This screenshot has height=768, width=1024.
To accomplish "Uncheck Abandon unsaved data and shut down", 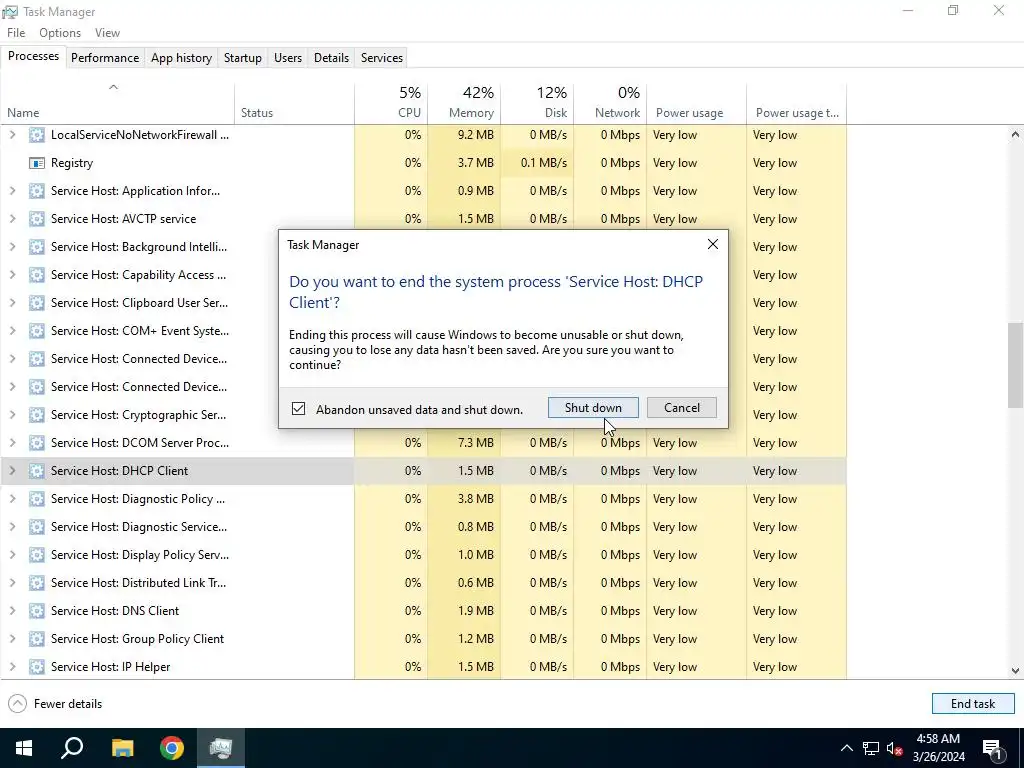I will coord(298,409).
